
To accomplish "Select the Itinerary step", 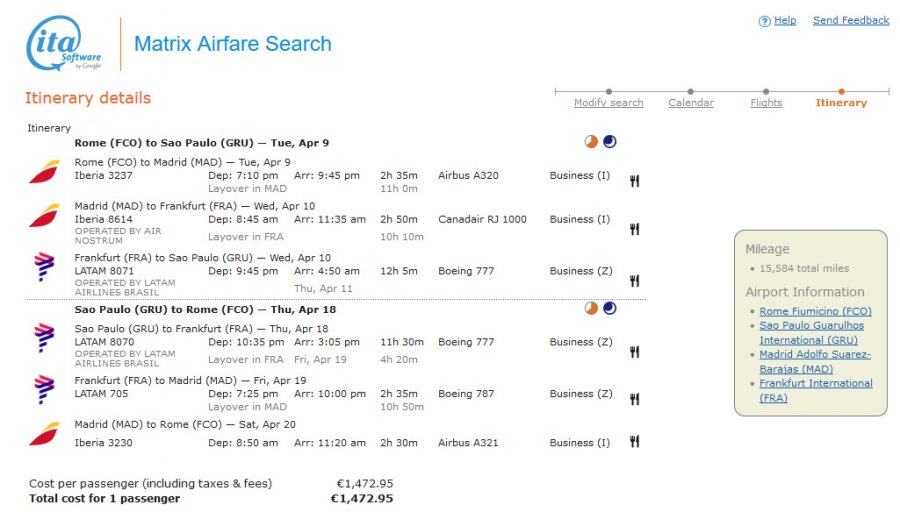I will pyautogui.click(x=841, y=103).
